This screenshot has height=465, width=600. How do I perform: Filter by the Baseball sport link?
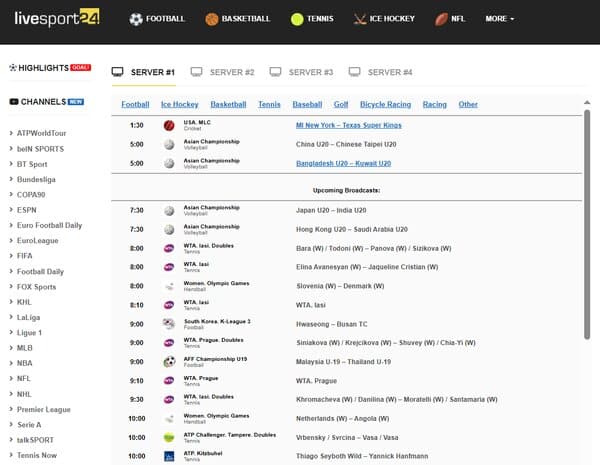point(307,104)
